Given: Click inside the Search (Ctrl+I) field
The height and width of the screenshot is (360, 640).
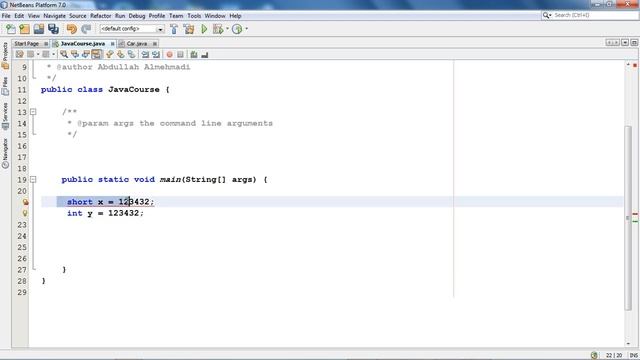Looking at the screenshot, I should (594, 15).
